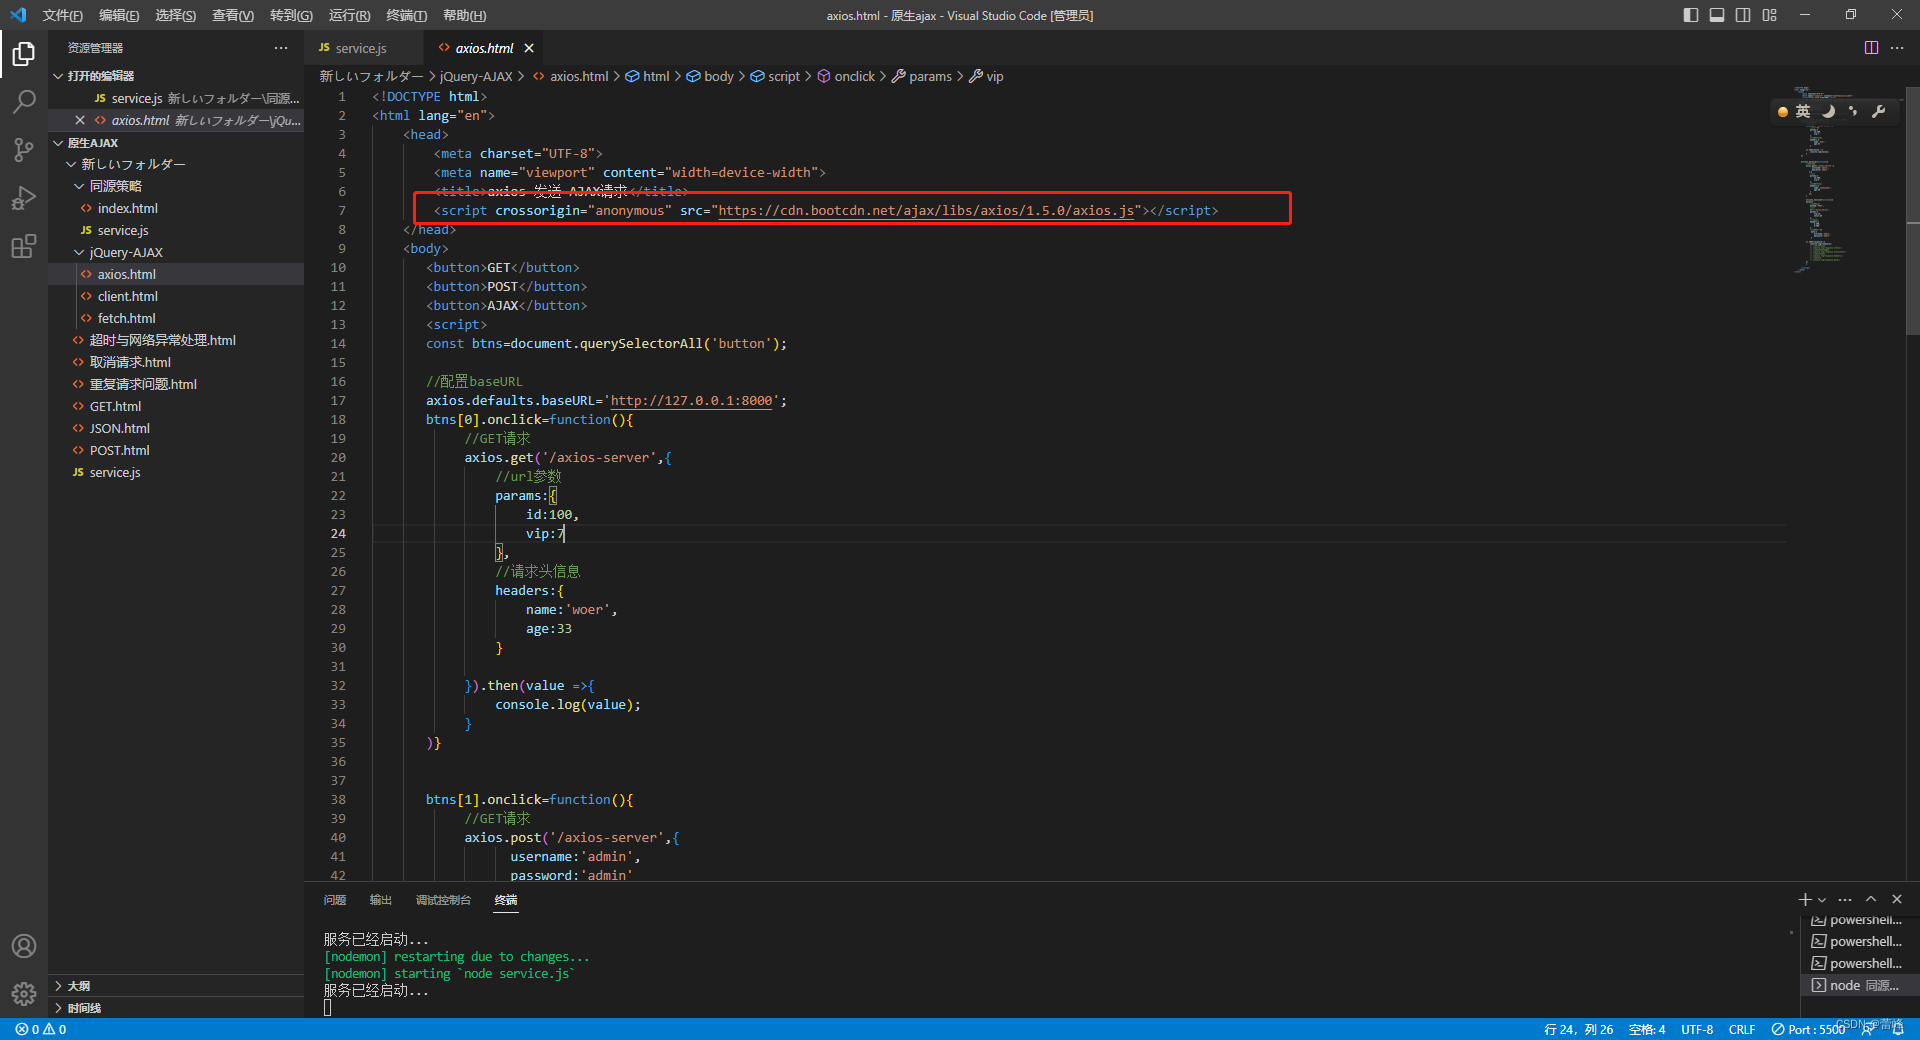1920x1040 pixels.
Task: Open editor more actions ellipsis
Action: 1897,48
